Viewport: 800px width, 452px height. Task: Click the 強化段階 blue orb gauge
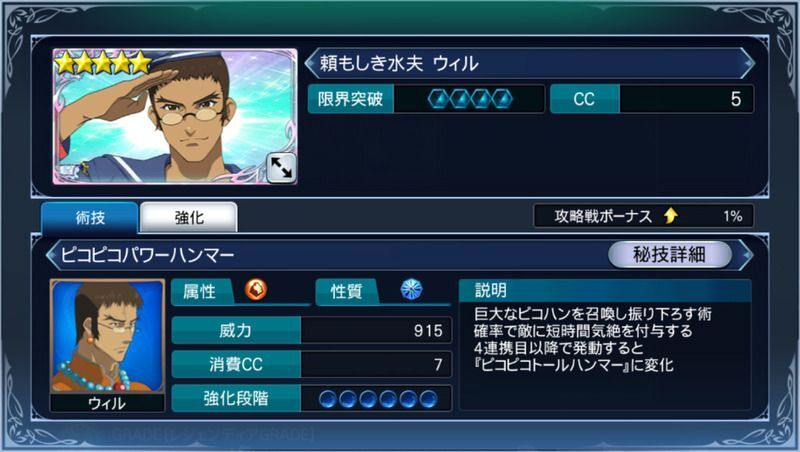(x=378, y=399)
